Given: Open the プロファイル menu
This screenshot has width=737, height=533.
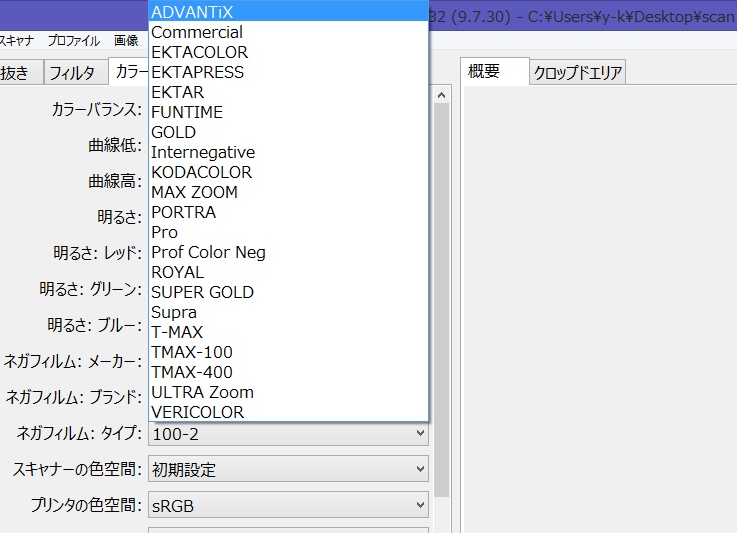Looking at the screenshot, I should coord(74,41).
